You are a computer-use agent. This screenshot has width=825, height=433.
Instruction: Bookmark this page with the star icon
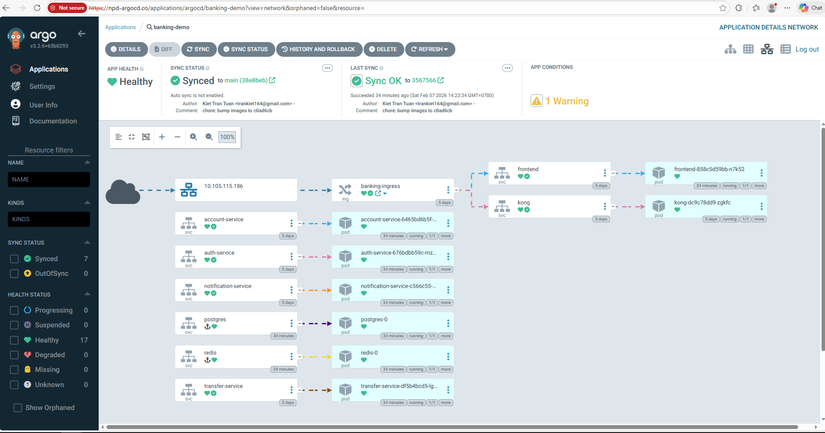tap(723, 8)
